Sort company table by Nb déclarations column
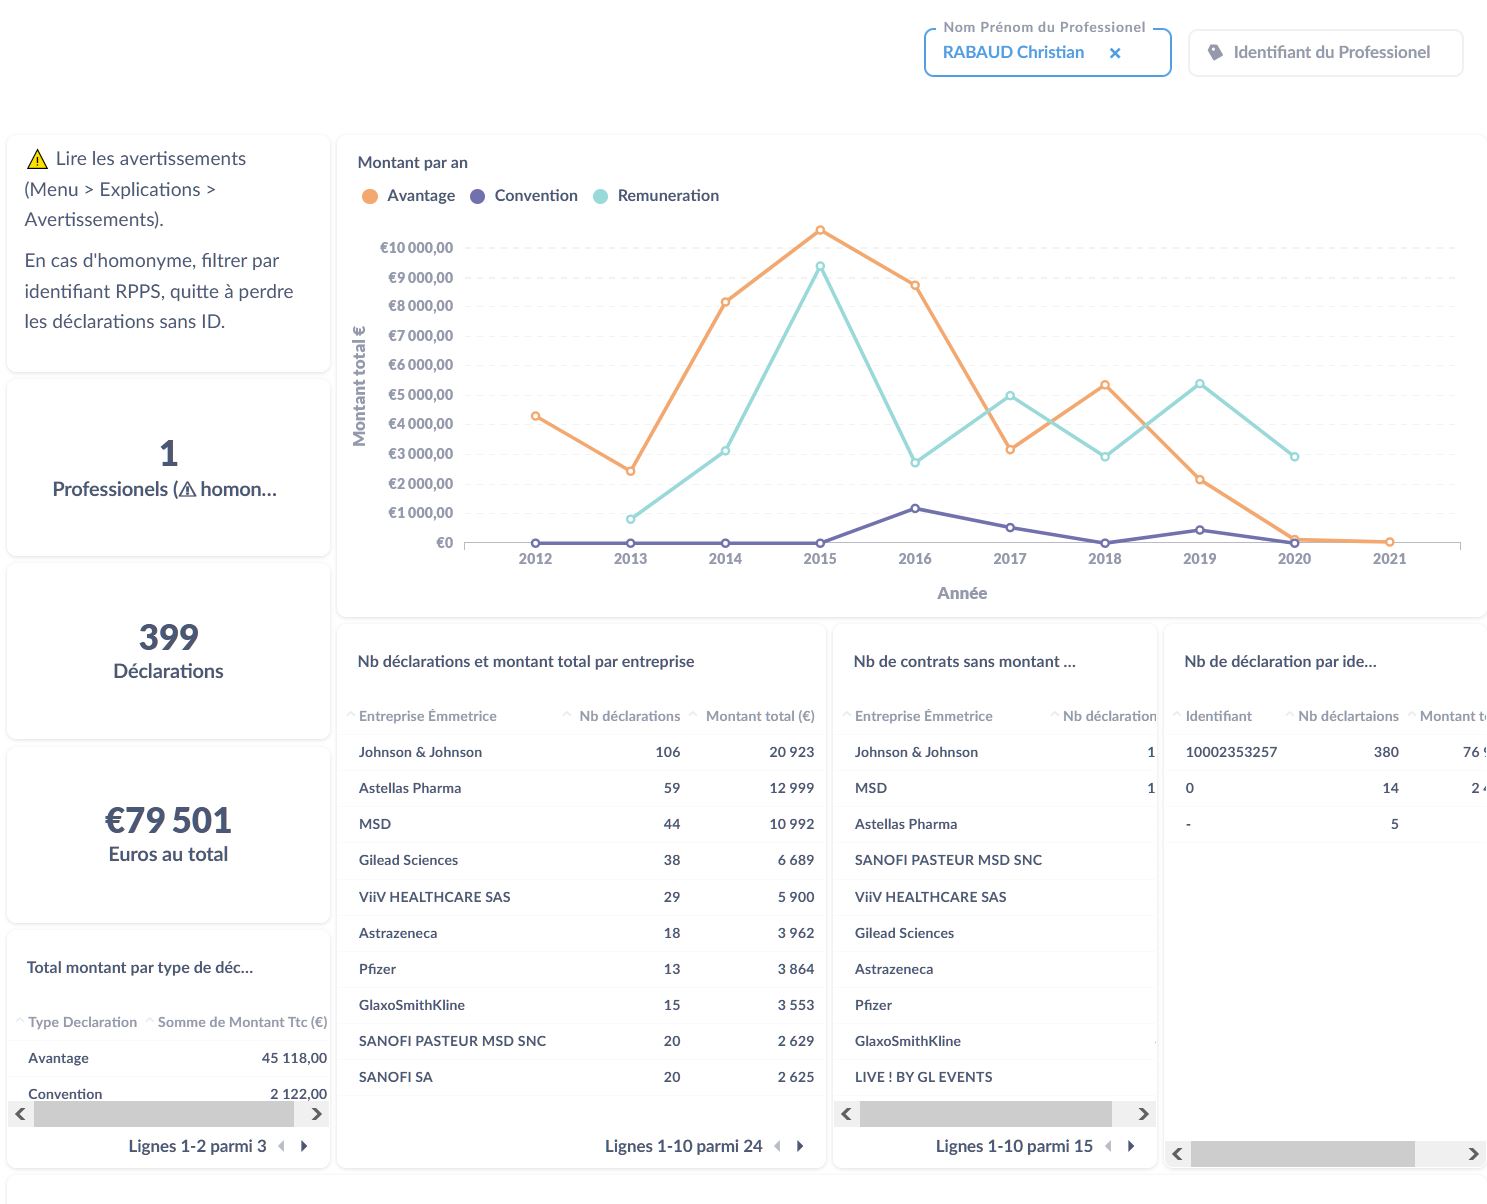Image resolution: width=1487 pixels, height=1204 pixels. [x=629, y=716]
